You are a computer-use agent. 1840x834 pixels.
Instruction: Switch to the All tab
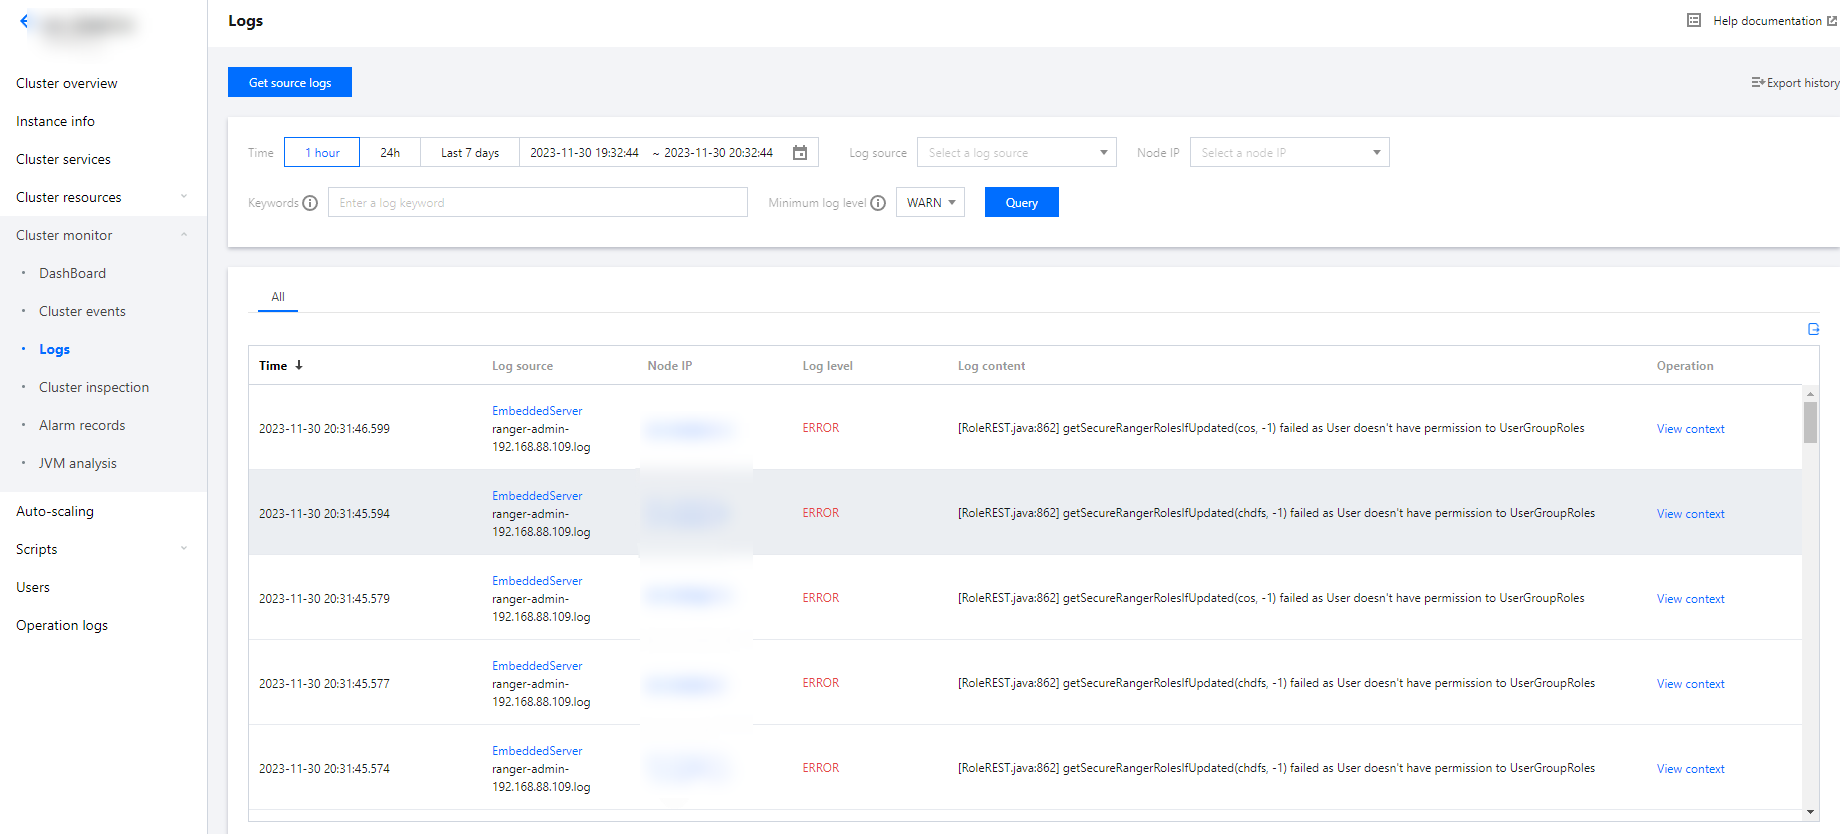278,297
